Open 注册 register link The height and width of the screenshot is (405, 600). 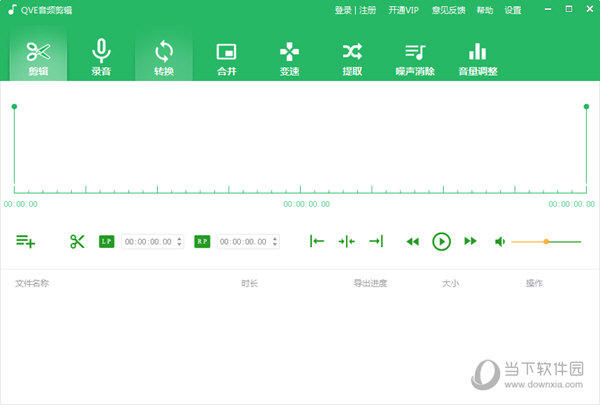point(367,10)
